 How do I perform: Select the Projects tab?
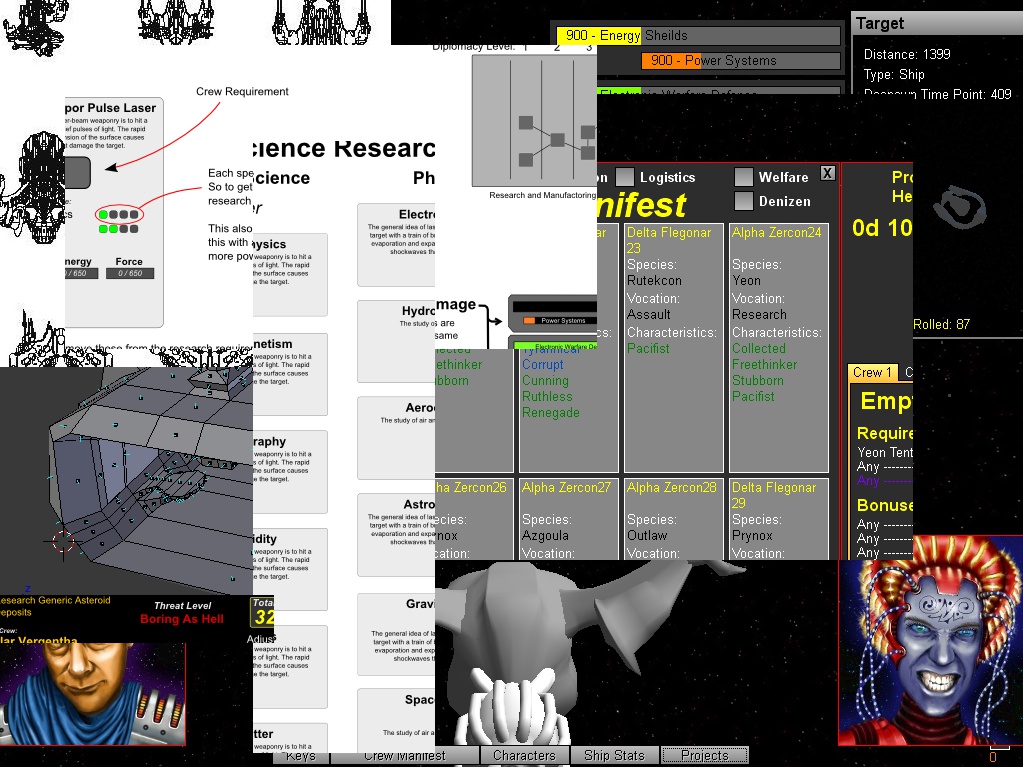705,755
